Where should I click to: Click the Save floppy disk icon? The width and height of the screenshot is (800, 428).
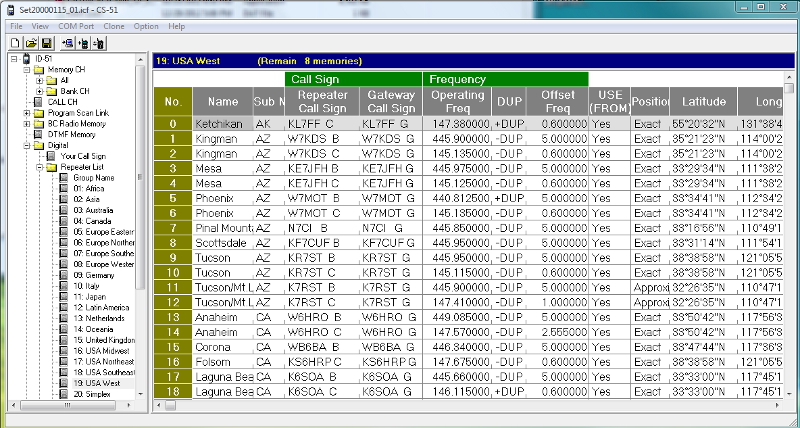pos(46,43)
